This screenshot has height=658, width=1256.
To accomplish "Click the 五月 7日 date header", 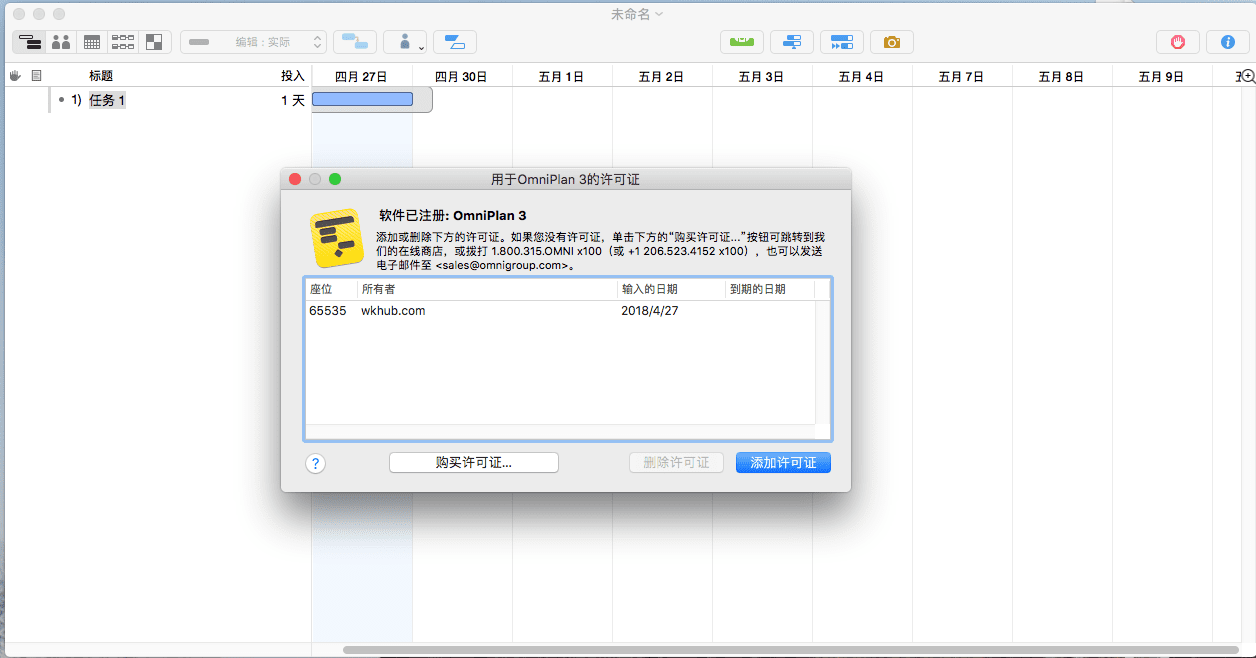I will [x=961, y=76].
